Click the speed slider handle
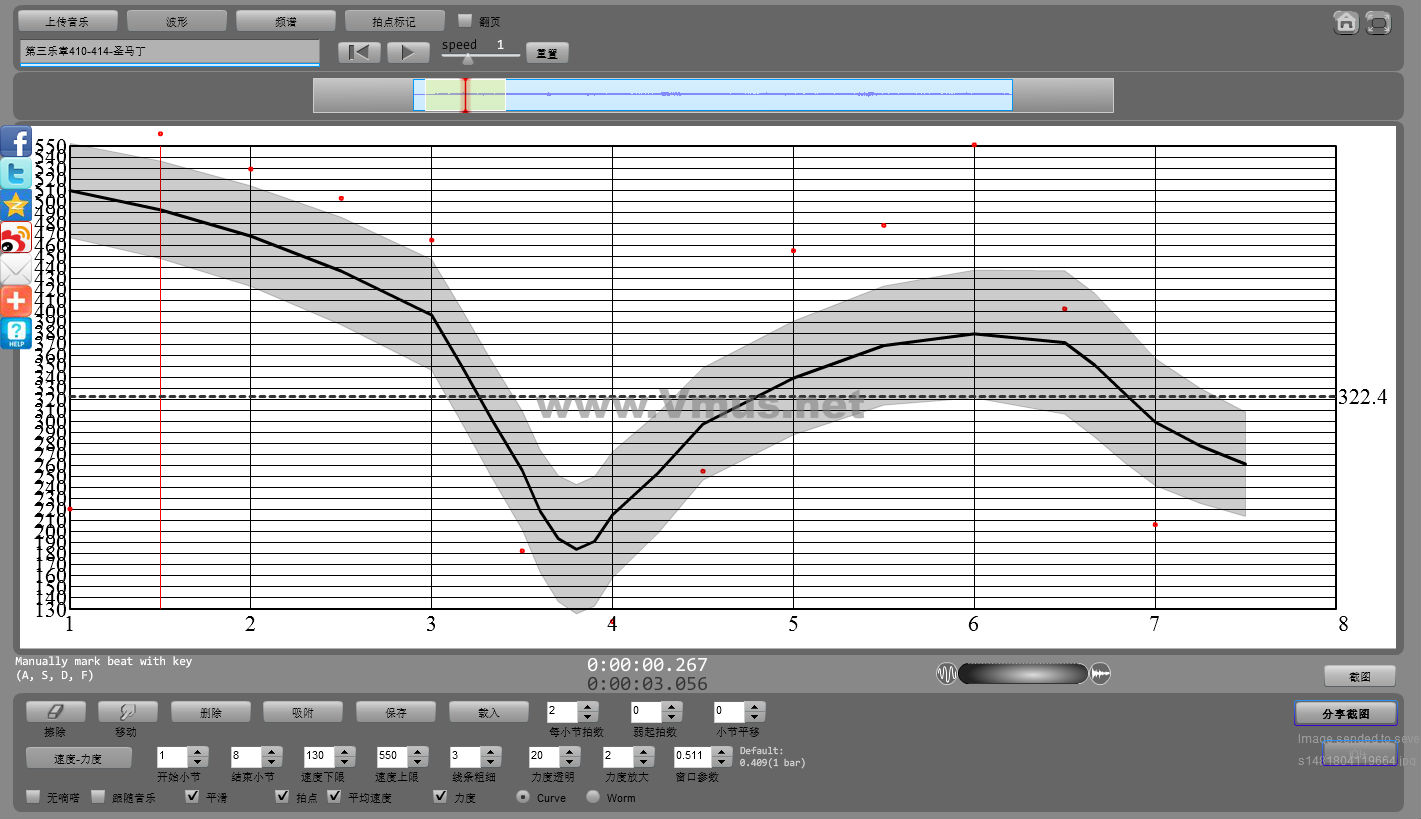1421x819 pixels. pos(467,59)
